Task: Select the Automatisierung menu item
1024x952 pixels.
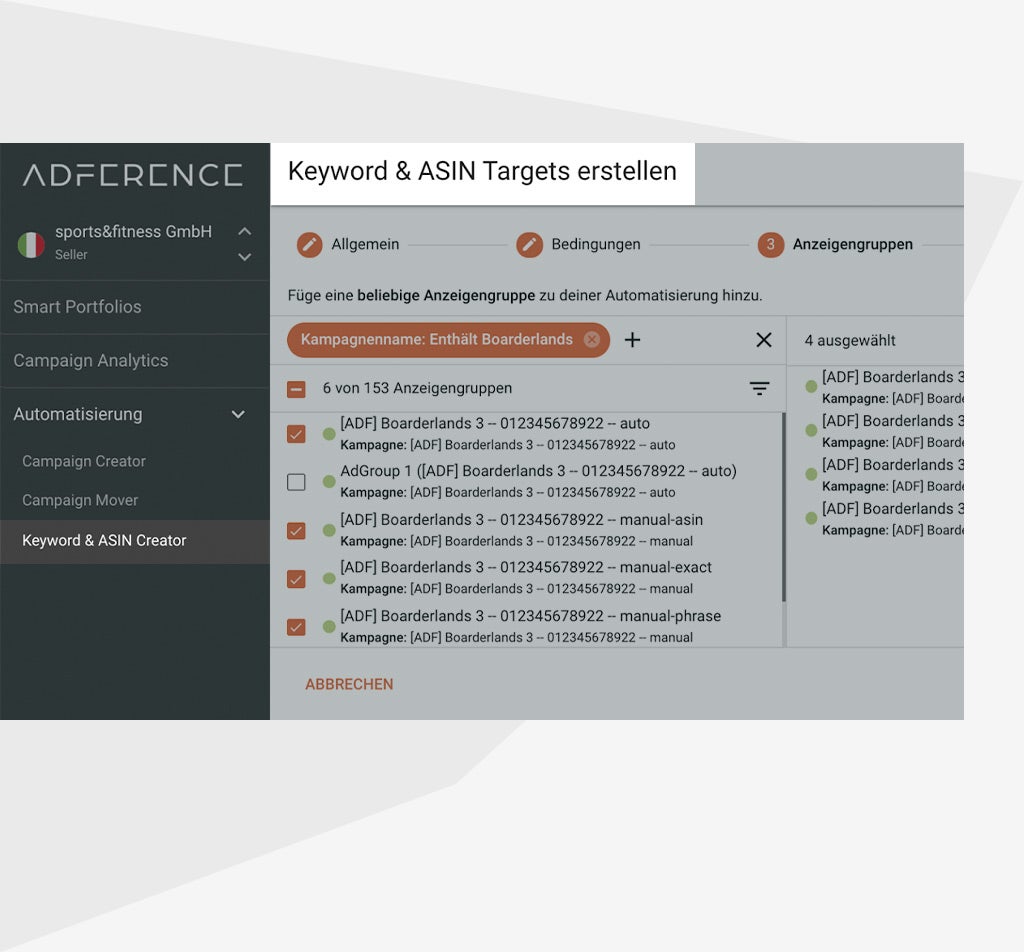Action: (x=78, y=414)
